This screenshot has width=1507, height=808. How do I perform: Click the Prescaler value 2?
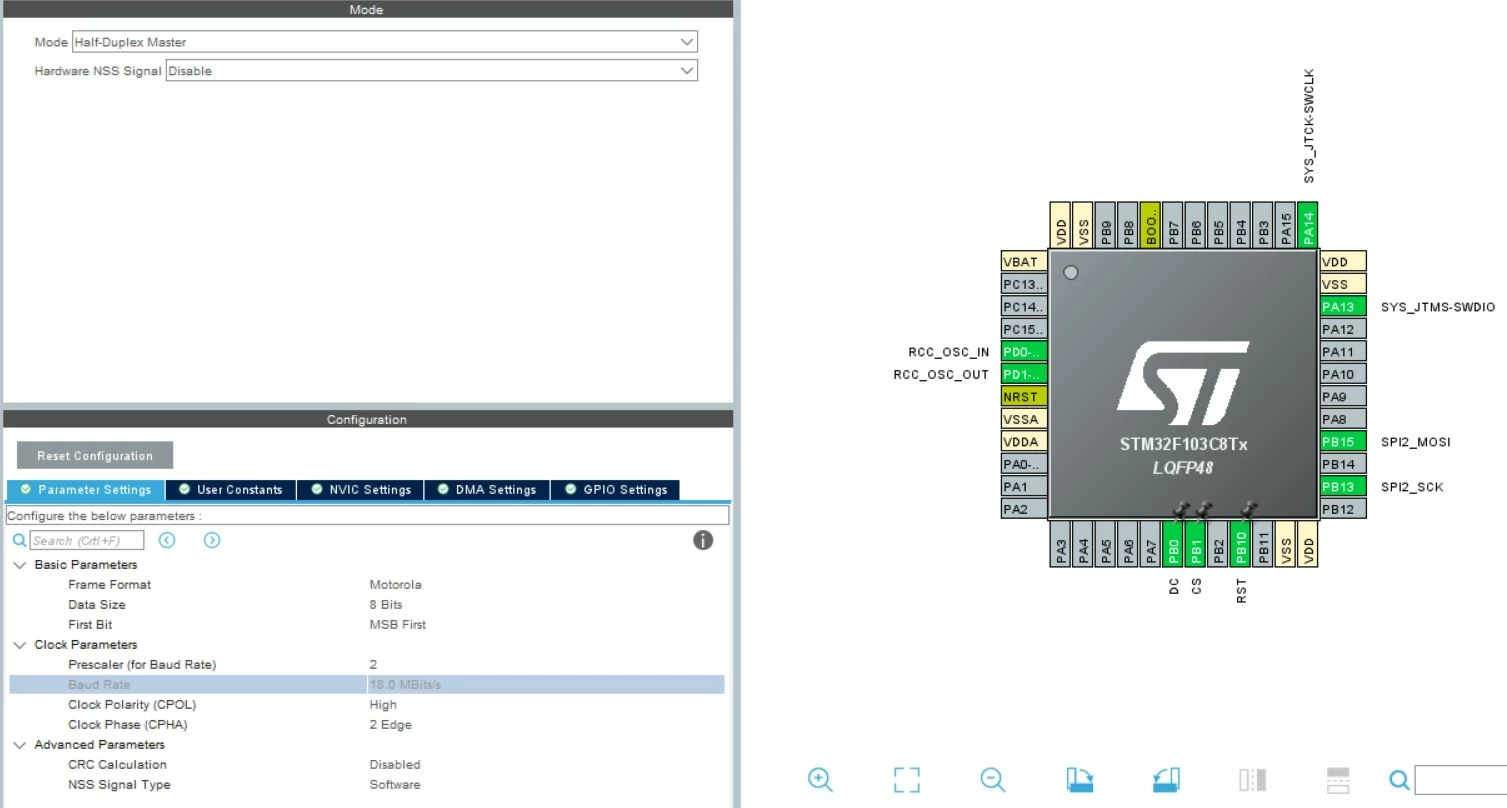point(373,665)
